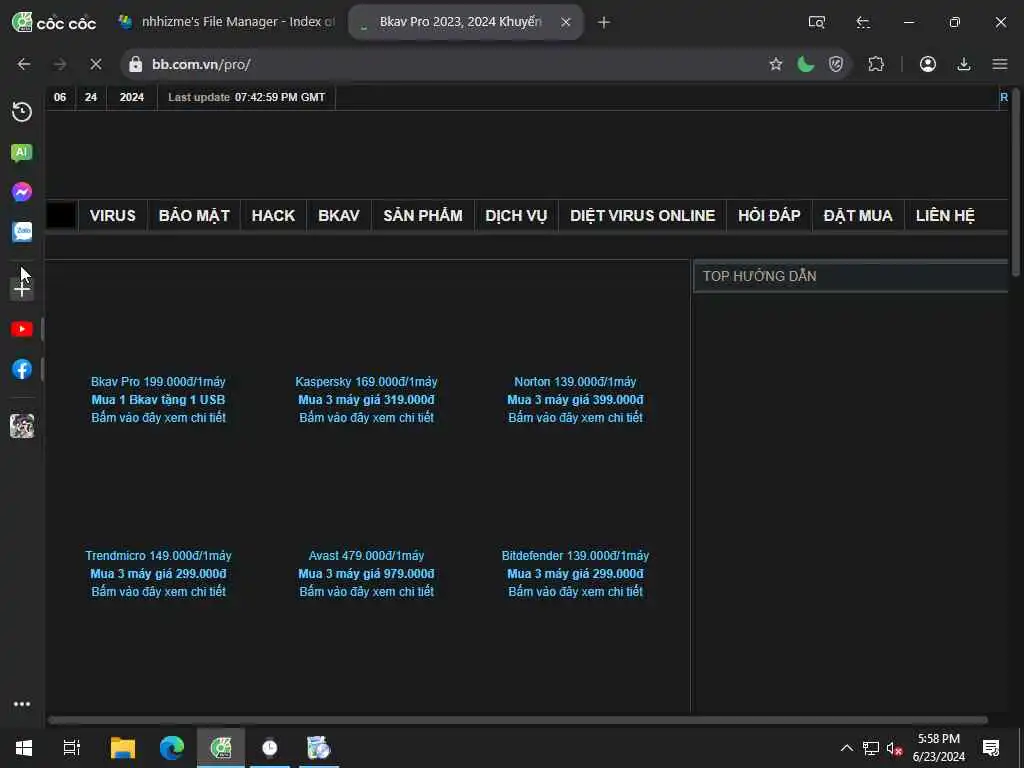
Task: Open Avast 479.000đ/1máy link
Action: [366, 556]
